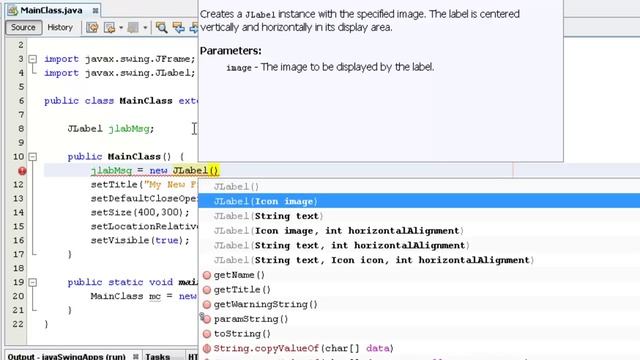Click line number 12 in gutter

[18, 184]
